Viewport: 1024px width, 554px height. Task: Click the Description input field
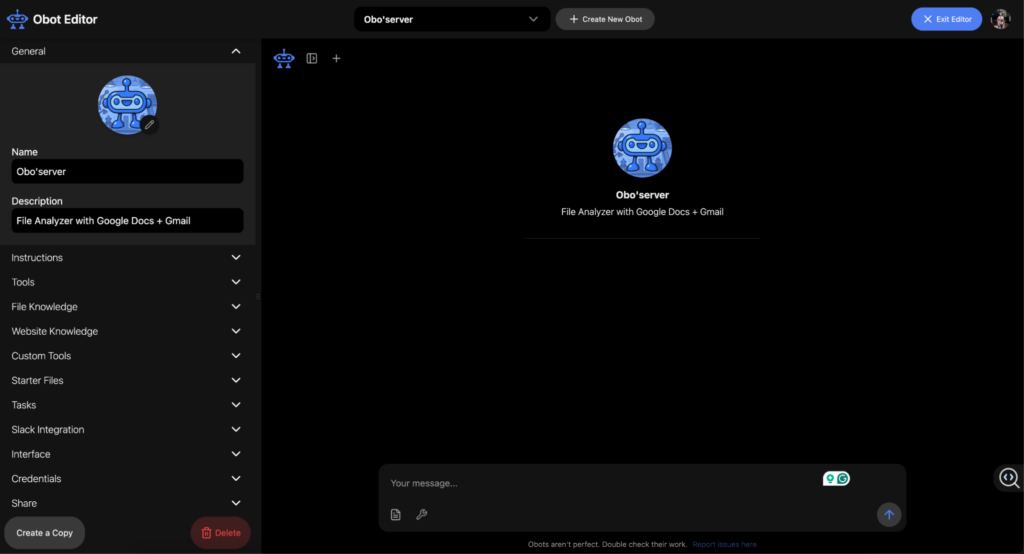click(127, 221)
